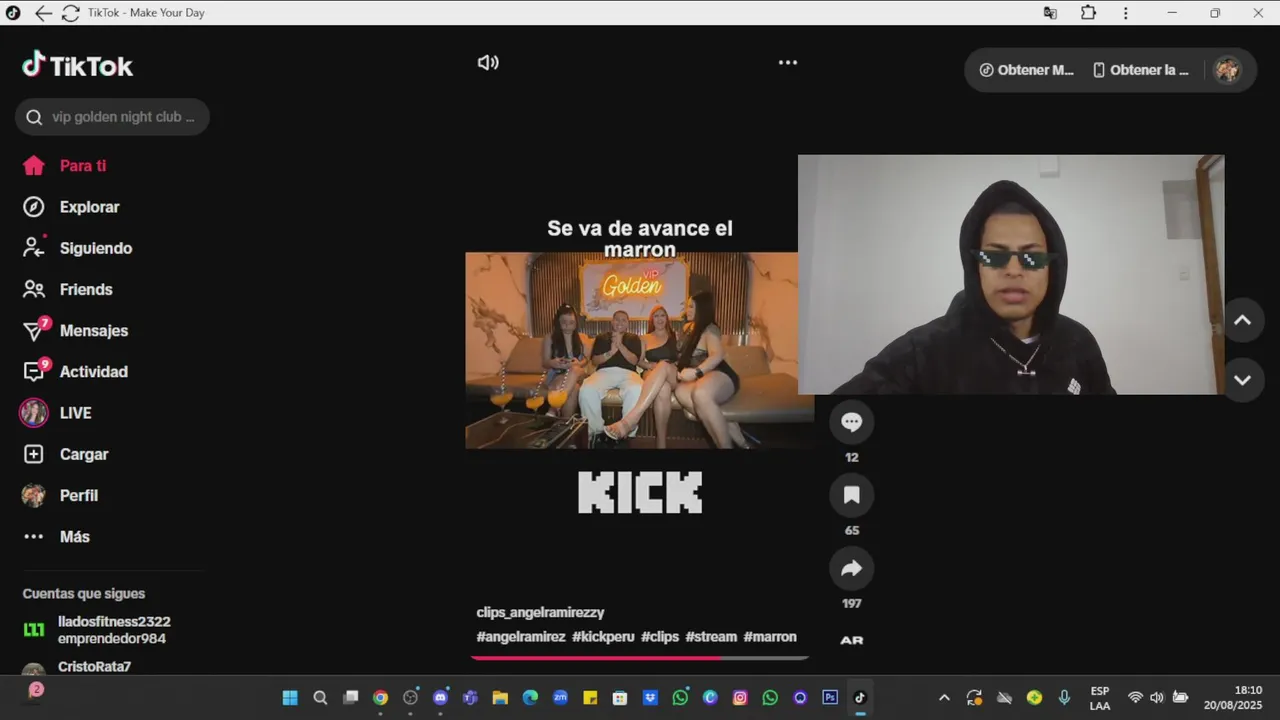Screen dimensions: 1280x720
Task: Click hashtag #kickperu
Action: [x=603, y=636]
